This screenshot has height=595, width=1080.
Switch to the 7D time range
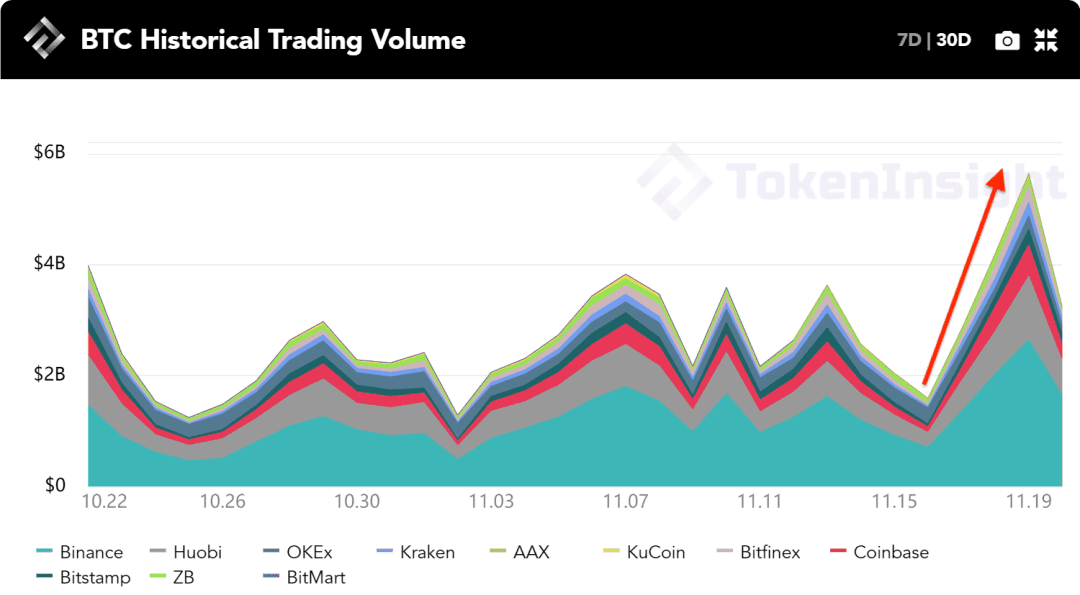point(908,40)
